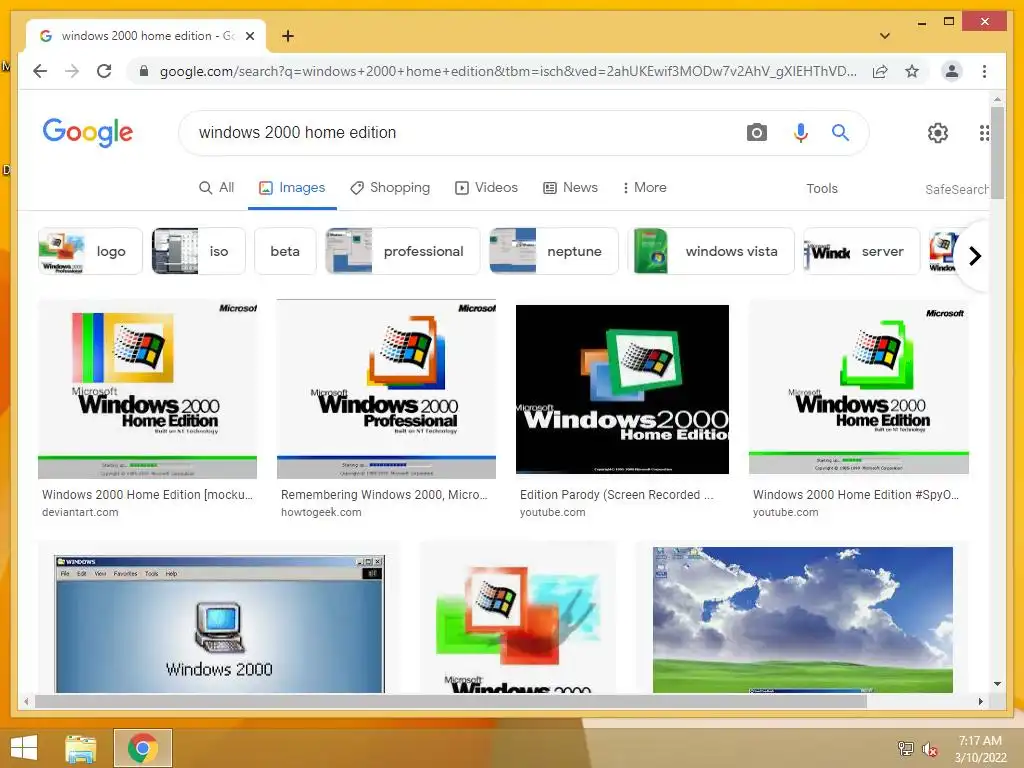
Task: Search by image with camera icon
Action: 756,133
